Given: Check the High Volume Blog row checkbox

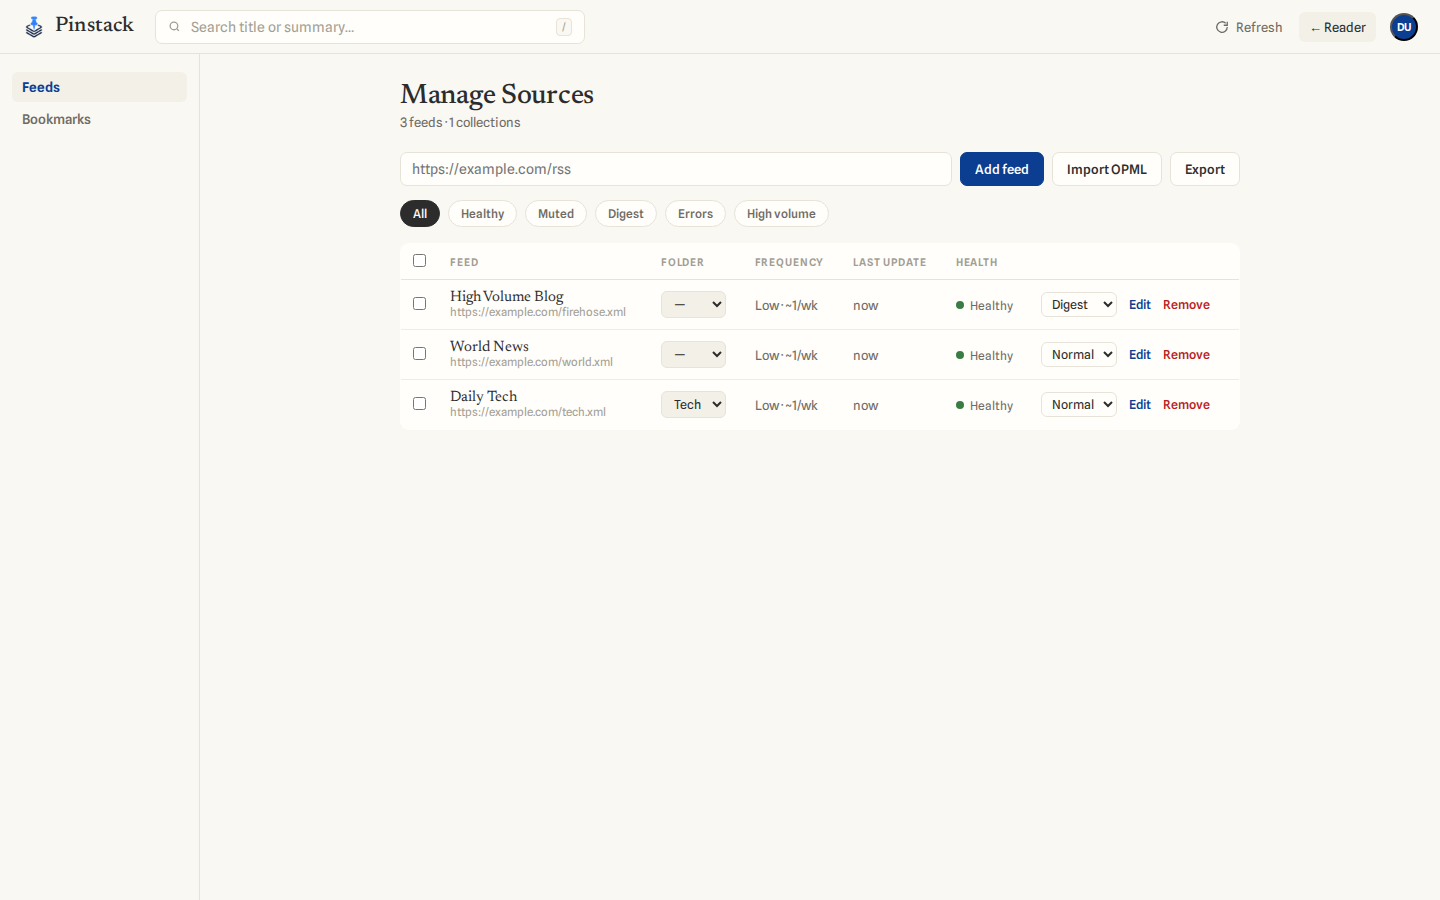Looking at the screenshot, I should coord(419,304).
